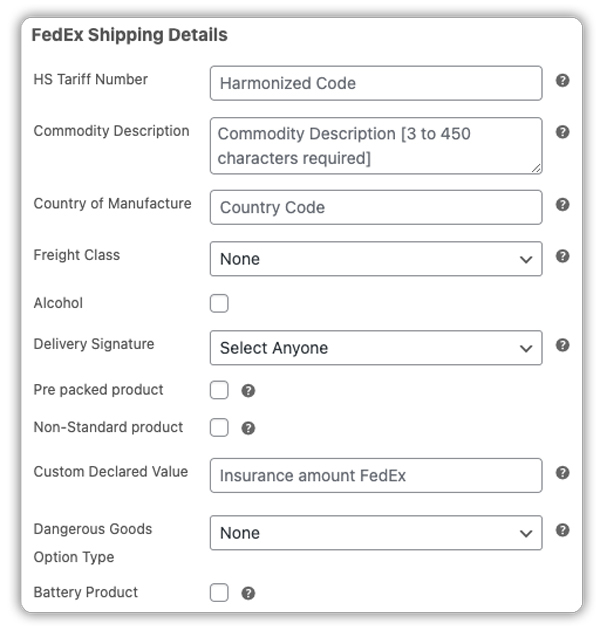Focus the Country Code text field
The height and width of the screenshot is (630, 600).
[x=375, y=207]
